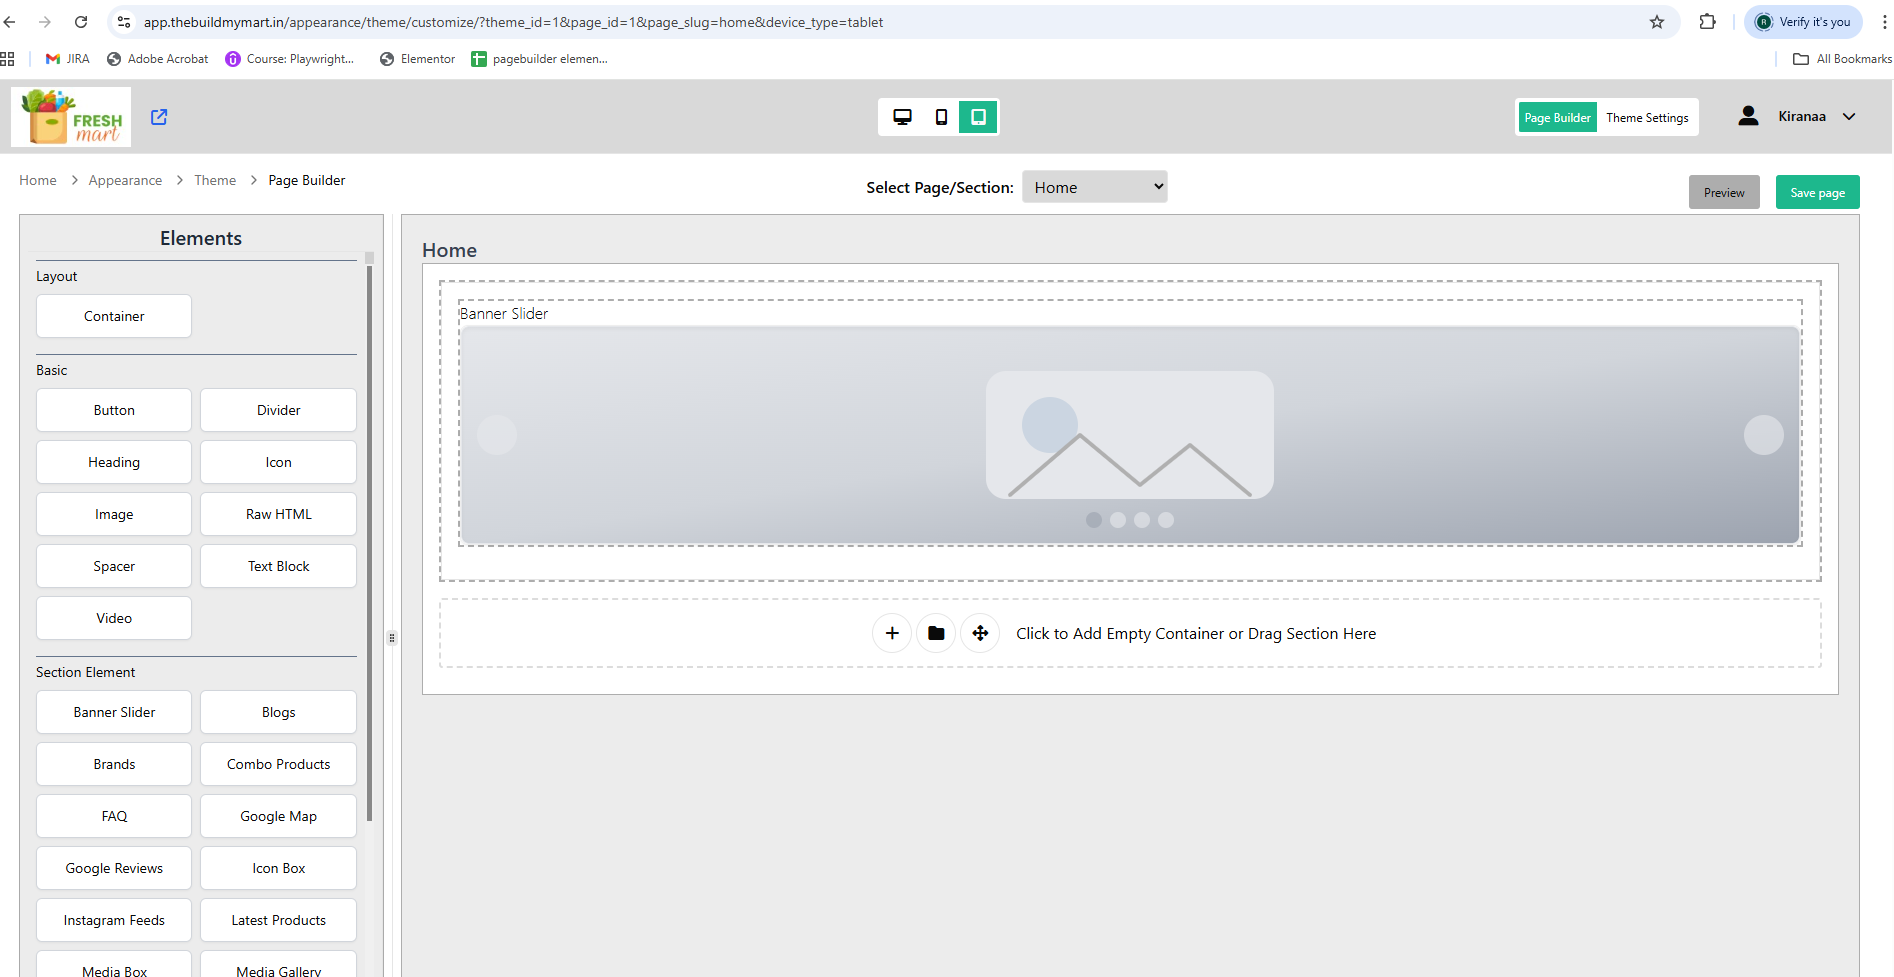Image resolution: width=1894 pixels, height=977 pixels.
Task: Go to next banner slide
Action: 1764,435
